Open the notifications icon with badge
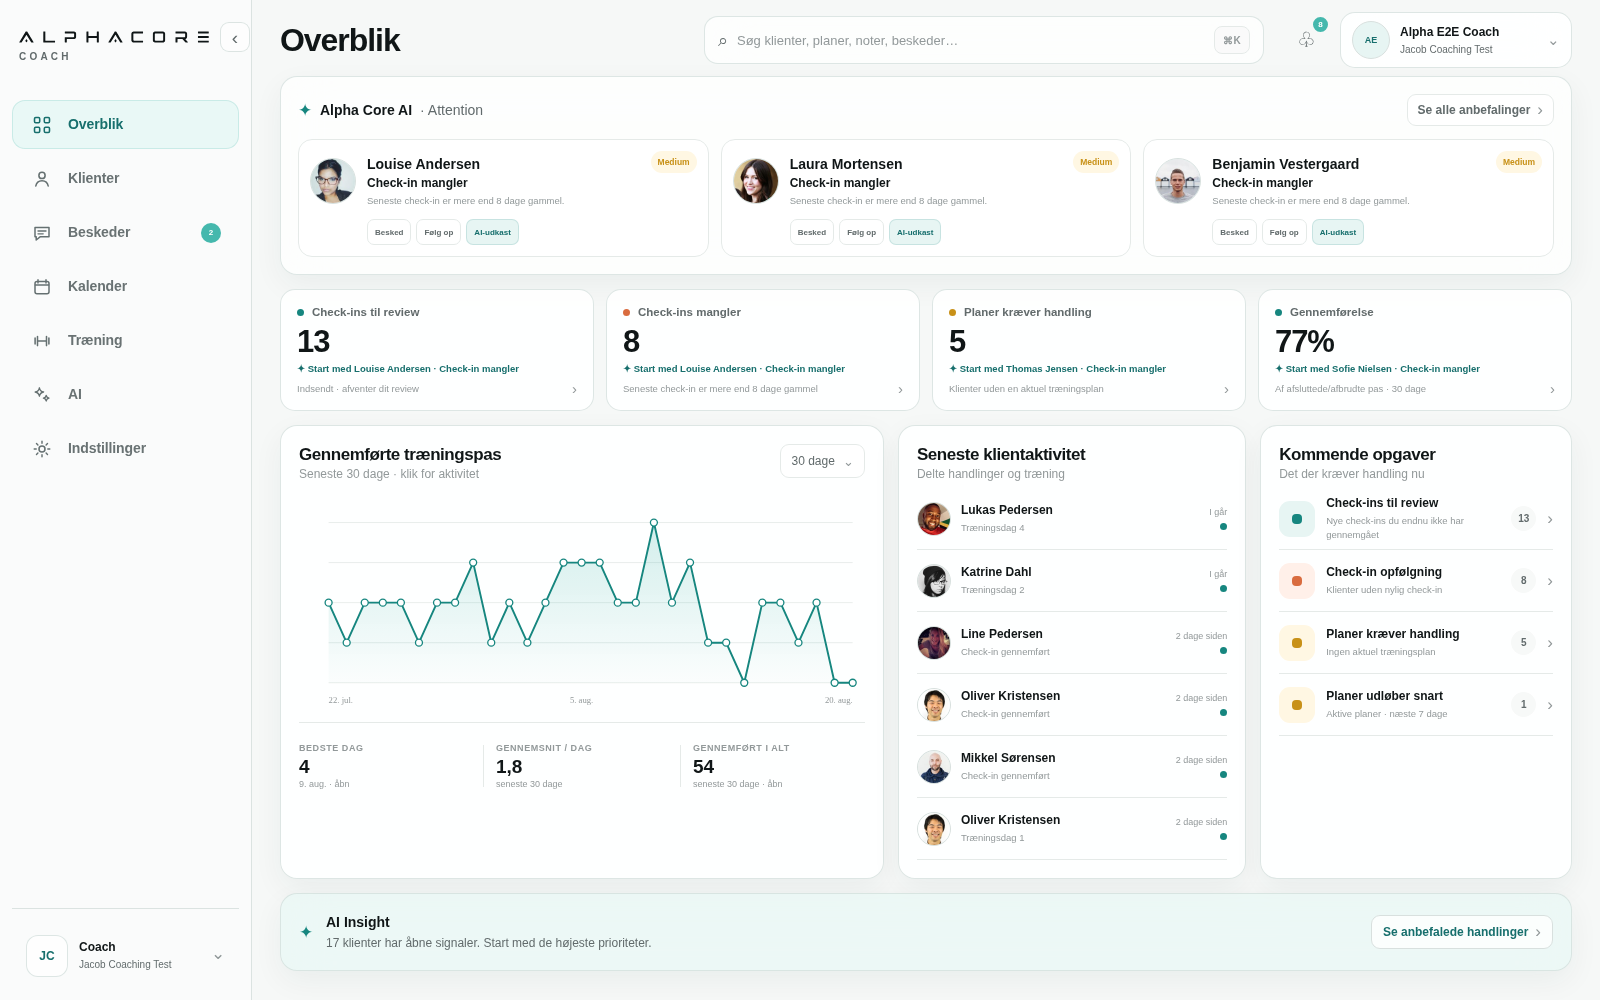This screenshot has height=1000, width=1600. (1307, 39)
